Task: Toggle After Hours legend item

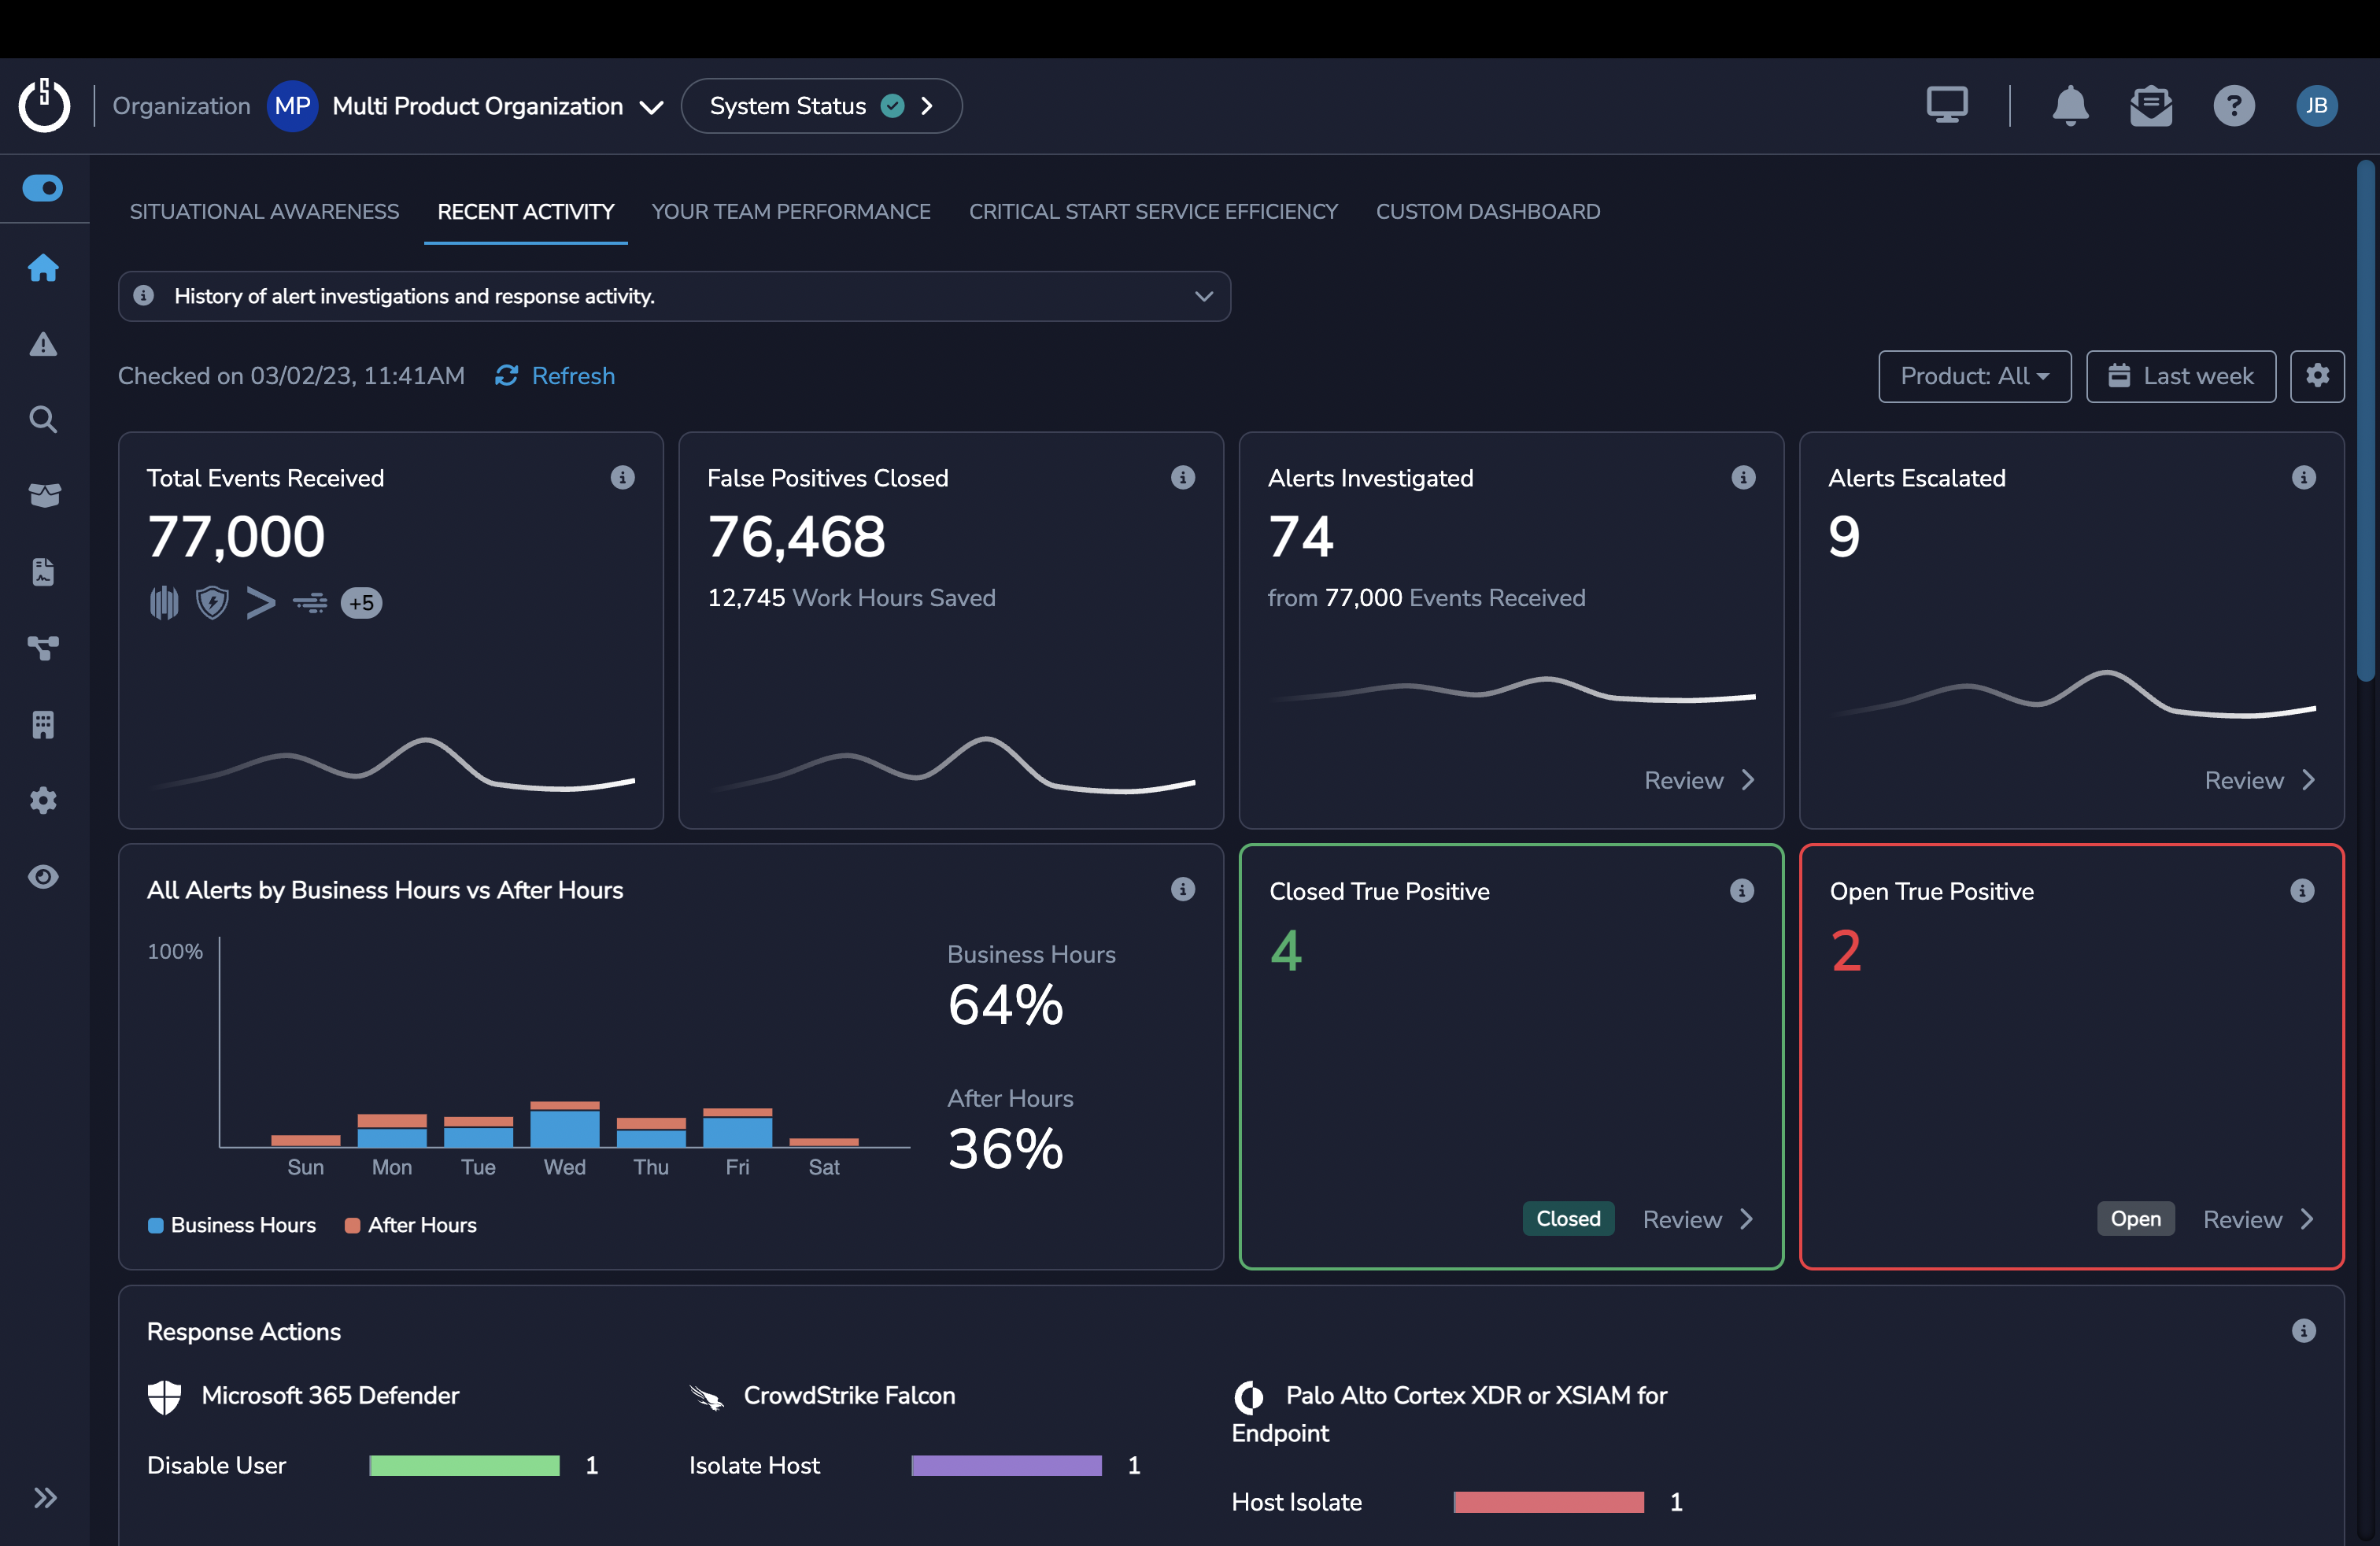Action: pyautogui.click(x=410, y=1225)
